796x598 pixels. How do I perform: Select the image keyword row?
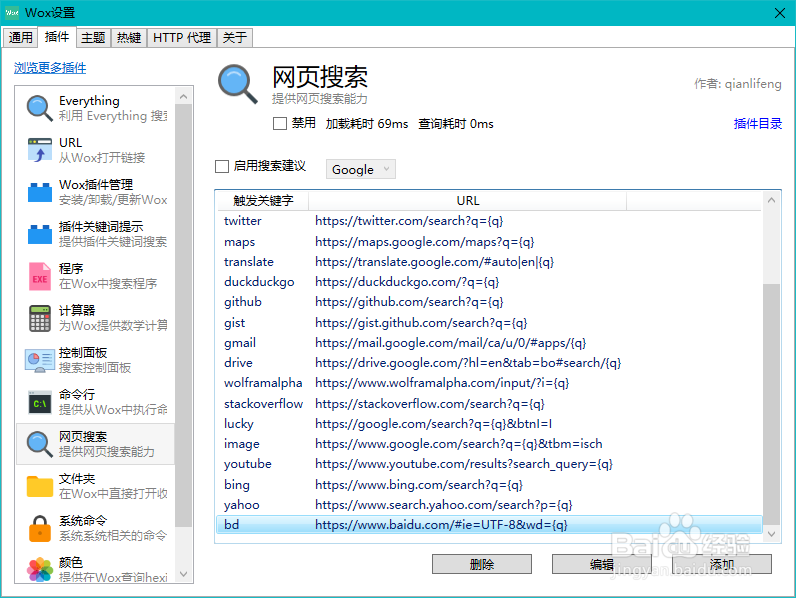click(x=489, y=444)
